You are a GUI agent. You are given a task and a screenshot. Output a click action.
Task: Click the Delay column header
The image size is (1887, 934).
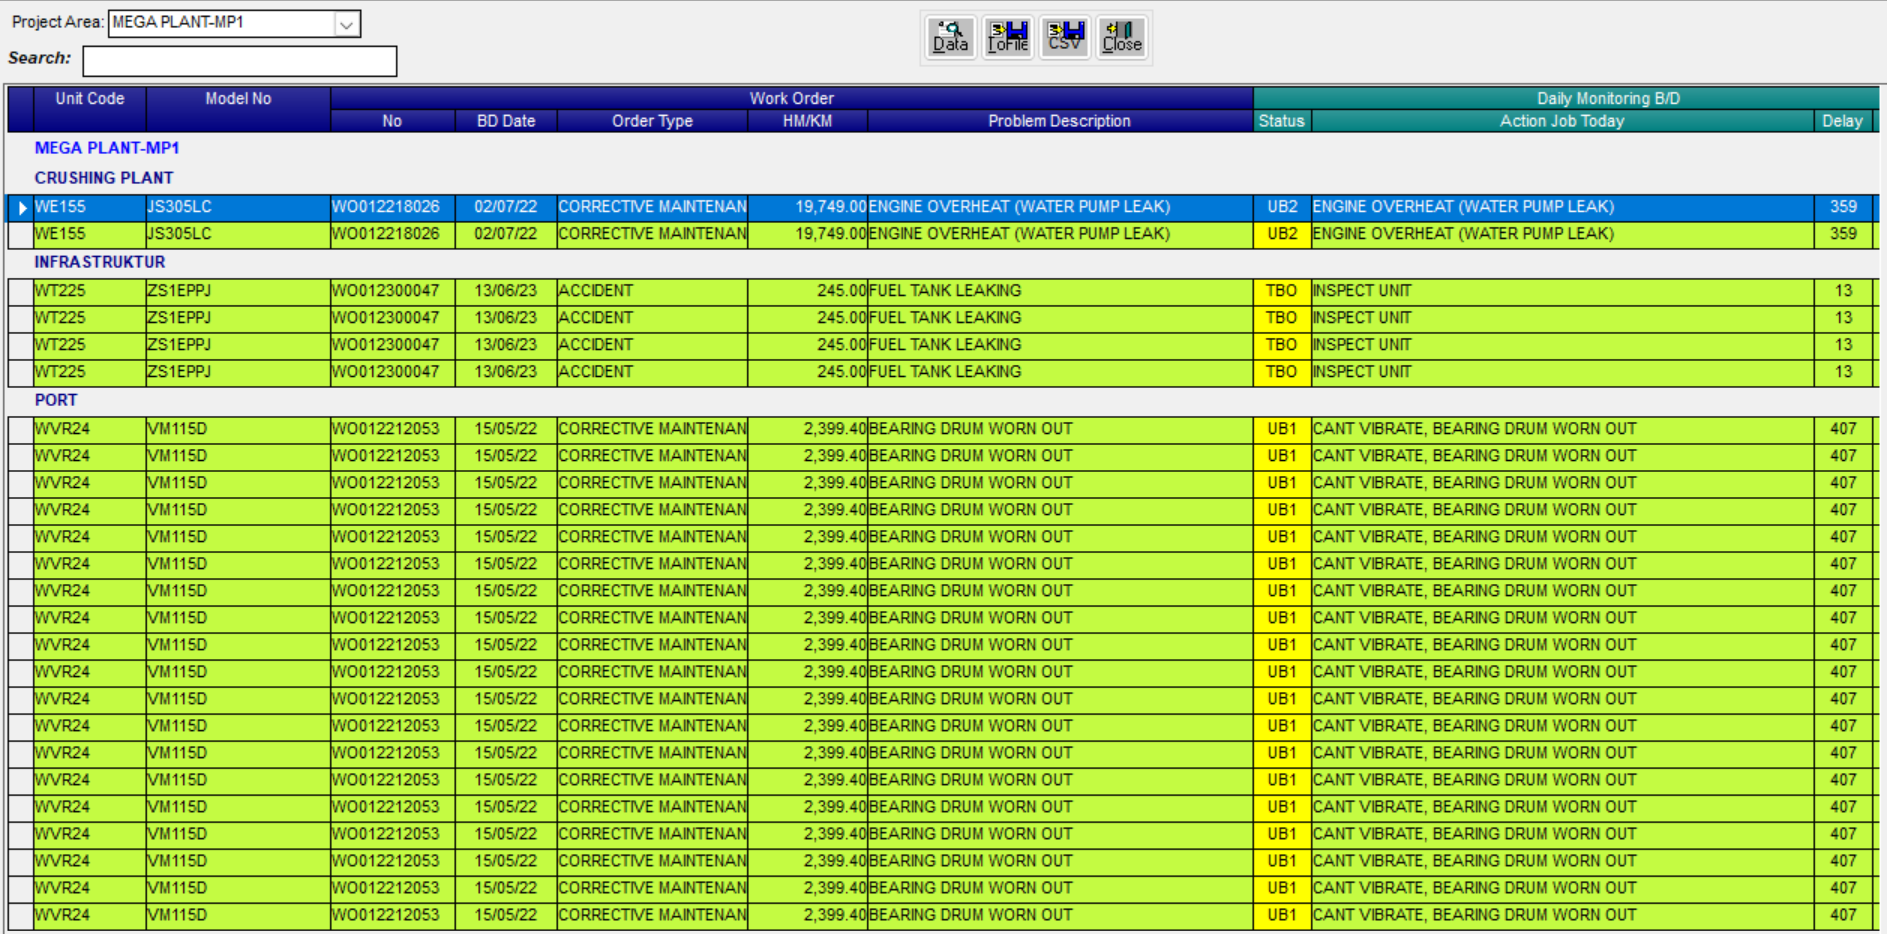point(1842,121)
